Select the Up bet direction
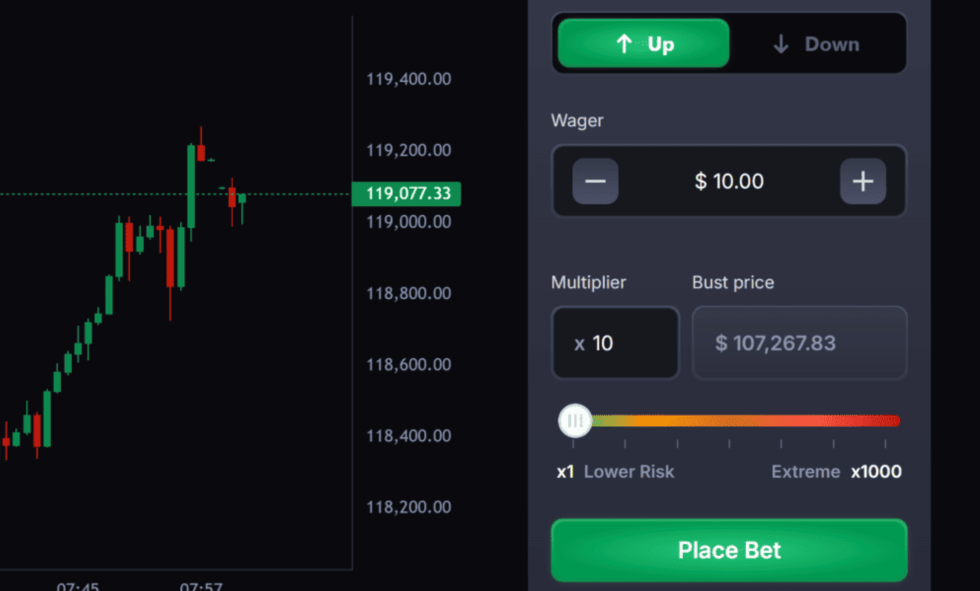Image resolution: width=980 pixels, height=591 pixels. click(x=643, y=44)
